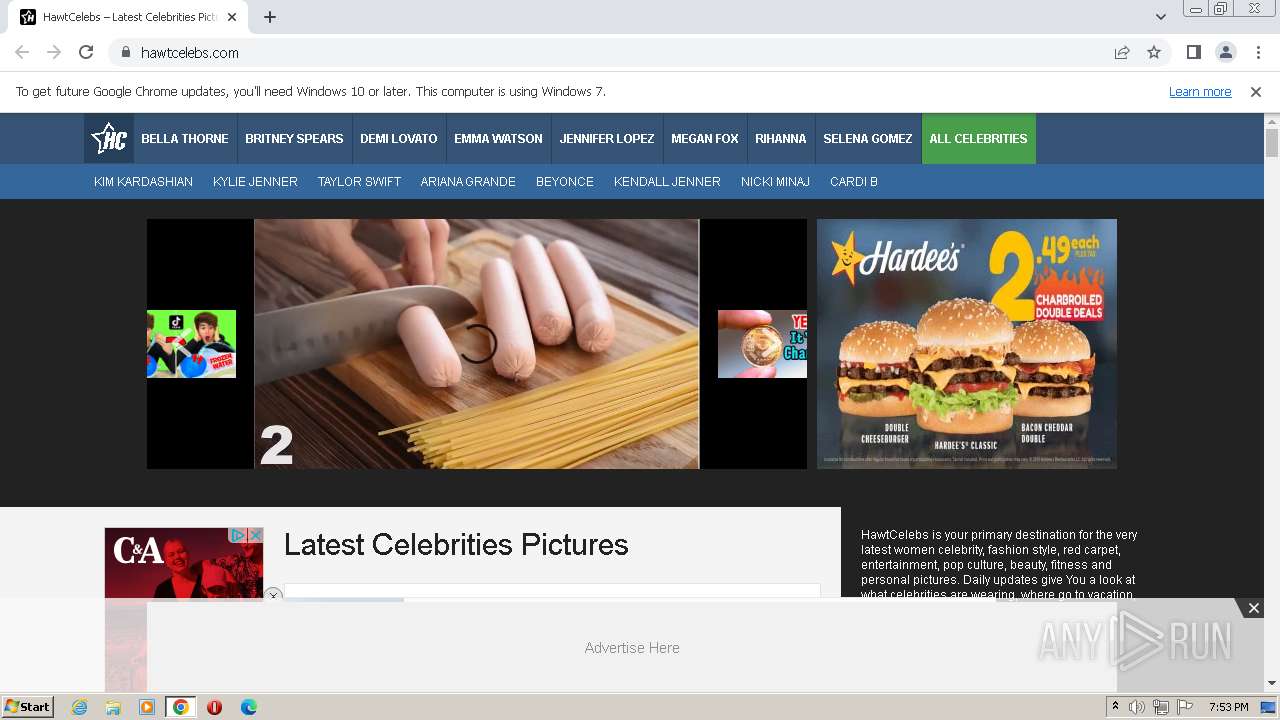This screenshot has height=720, width=1280.
Task: Click the taskbar clock showing 7:53 PM
Action: [1228, 707]
